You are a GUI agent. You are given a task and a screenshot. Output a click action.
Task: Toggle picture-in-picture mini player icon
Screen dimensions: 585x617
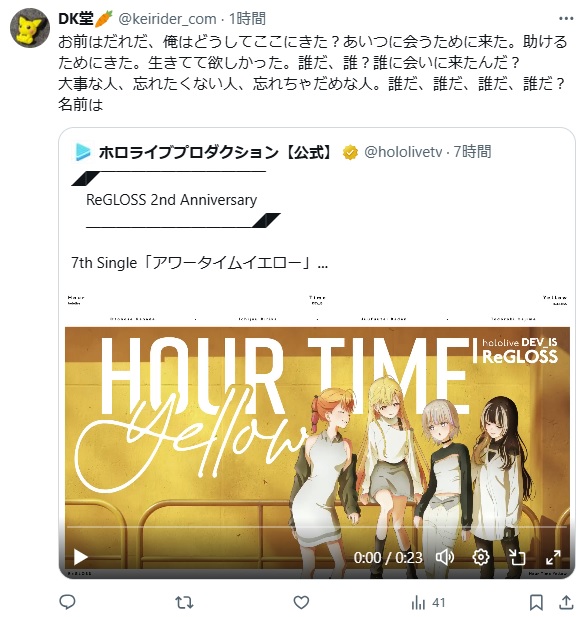coord(517,557)
